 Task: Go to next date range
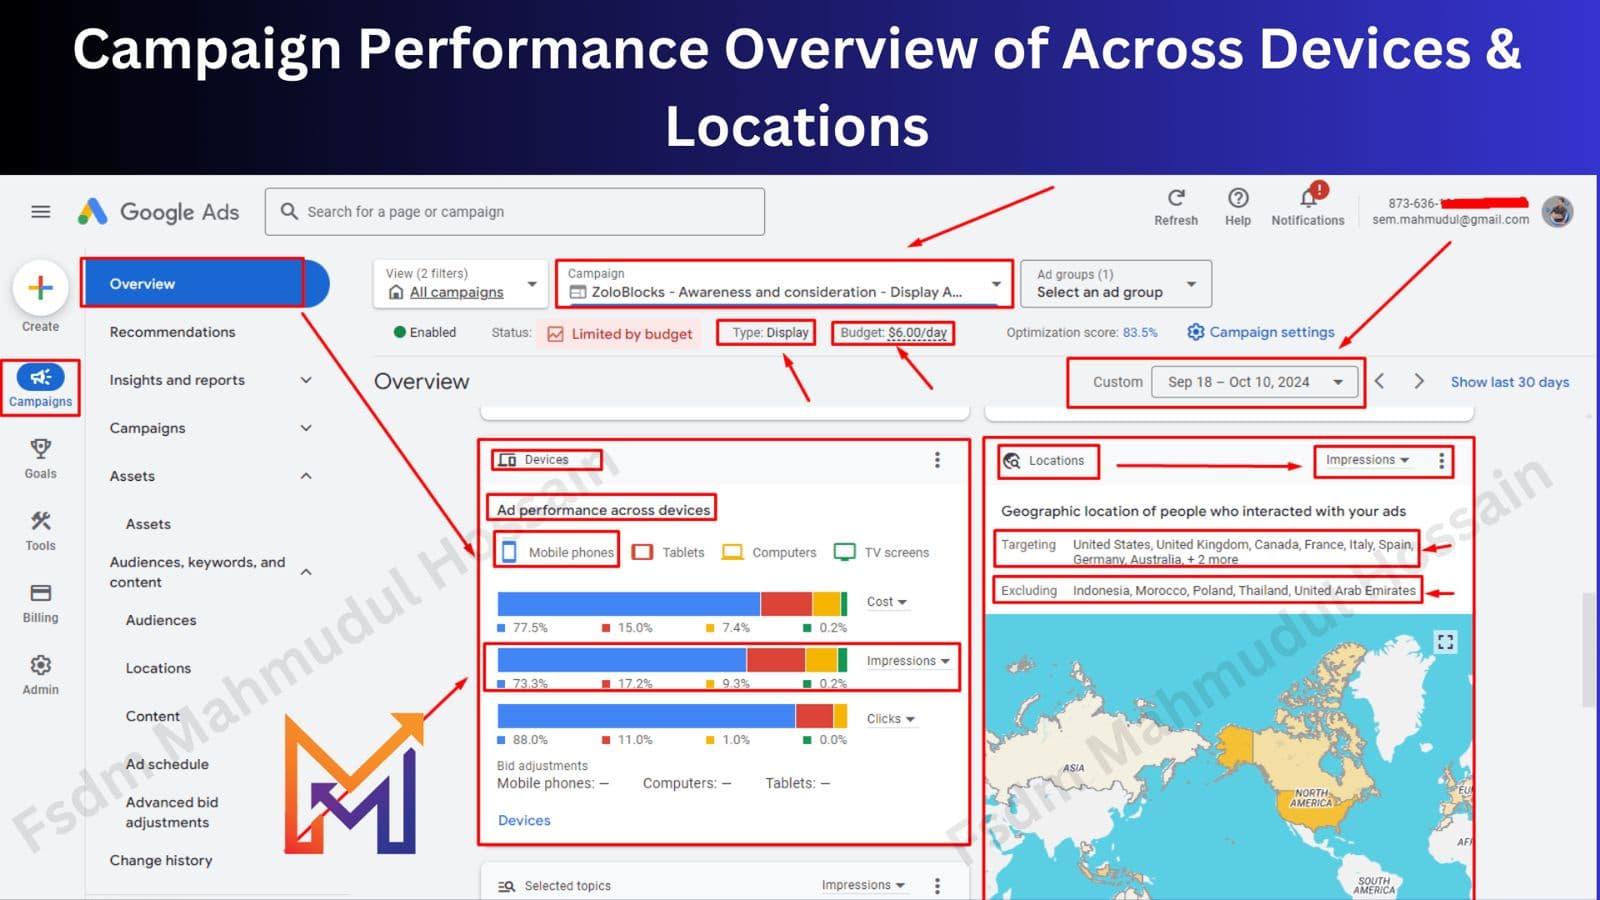1419,381
